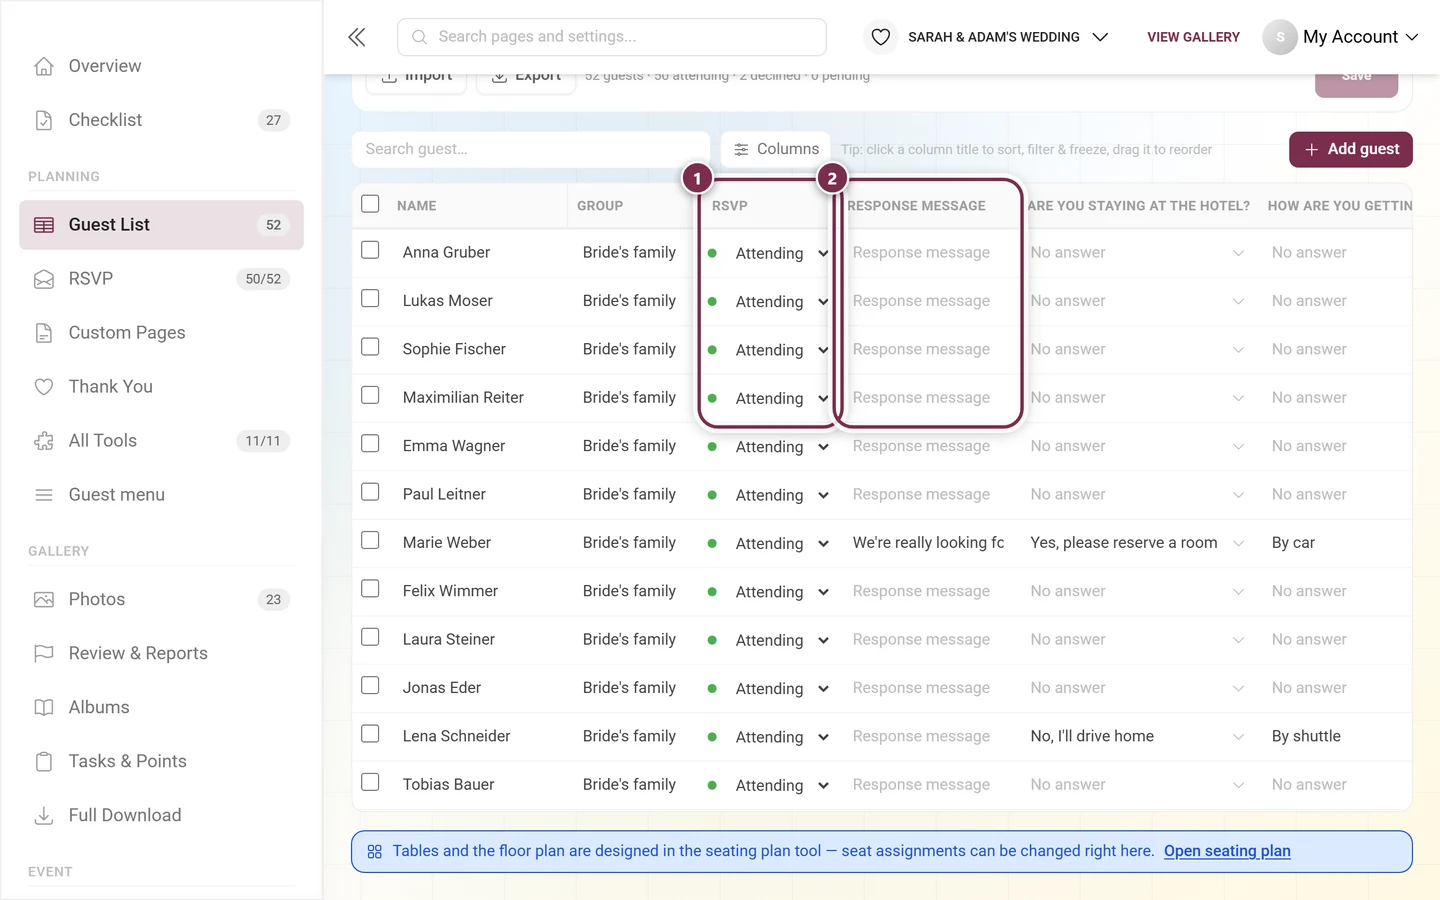Check the box for Anna Gruber
The width and height of the screenshot is (1440, 900).
pos(370,250)
